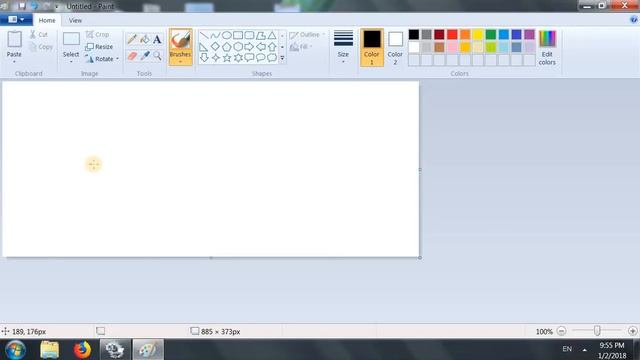This screenshot has height=360, width=640.
Task: Switch to the View tab
Action: [x=75, y=20]
